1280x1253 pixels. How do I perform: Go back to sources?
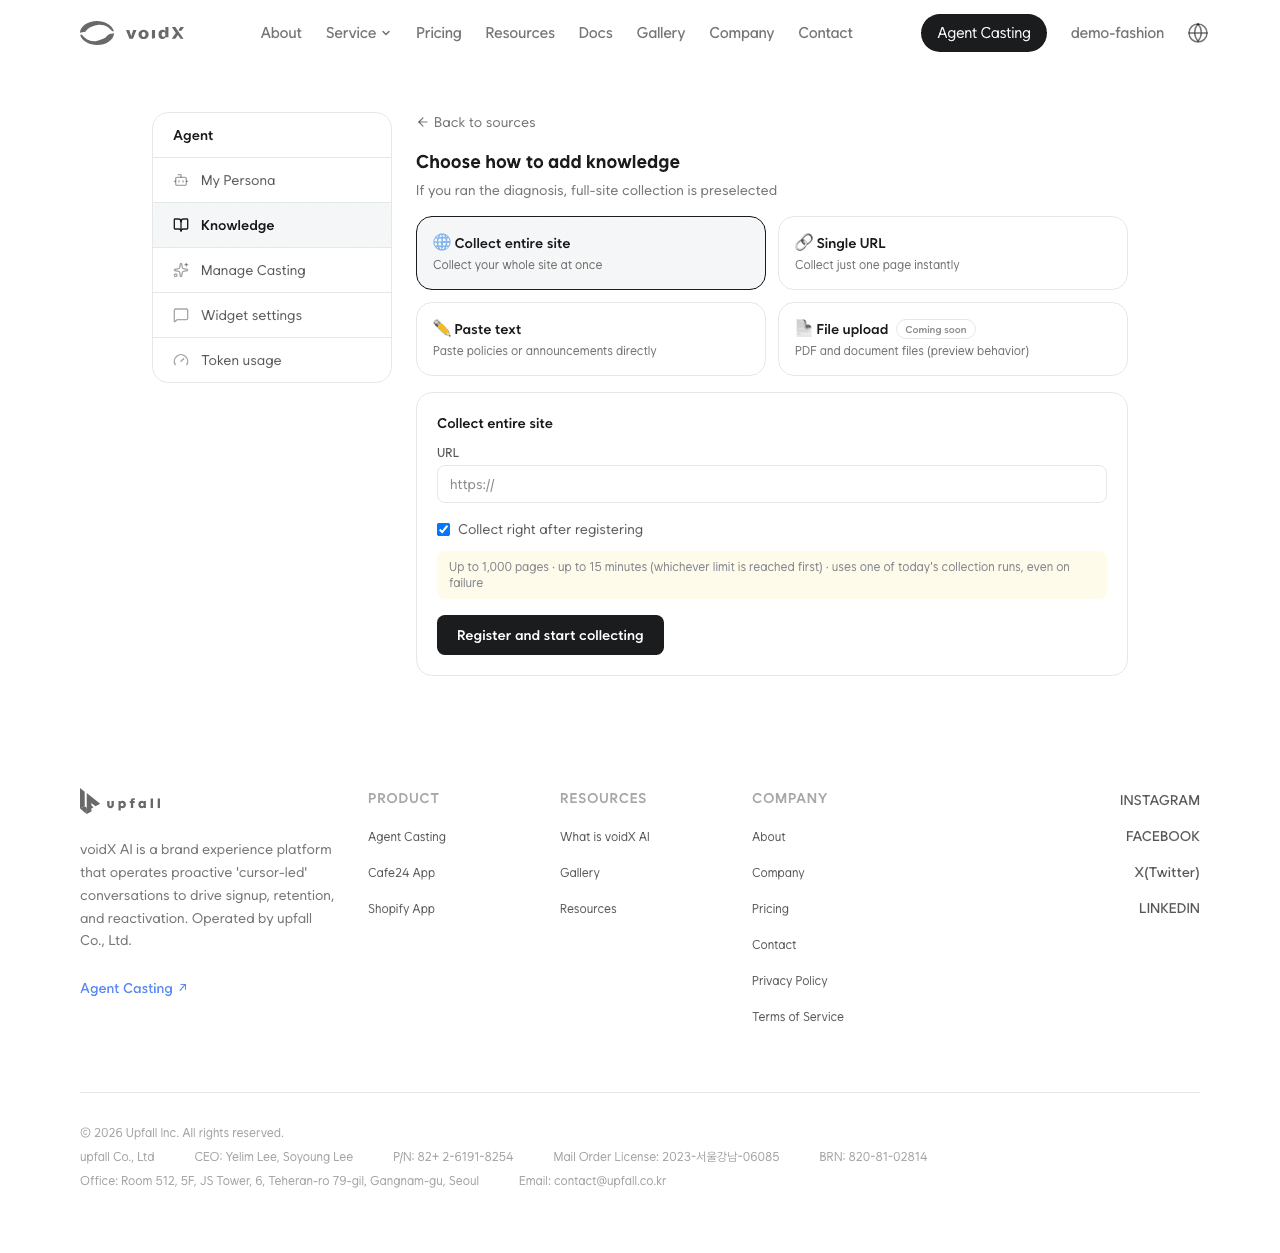[x=476, y=122]
